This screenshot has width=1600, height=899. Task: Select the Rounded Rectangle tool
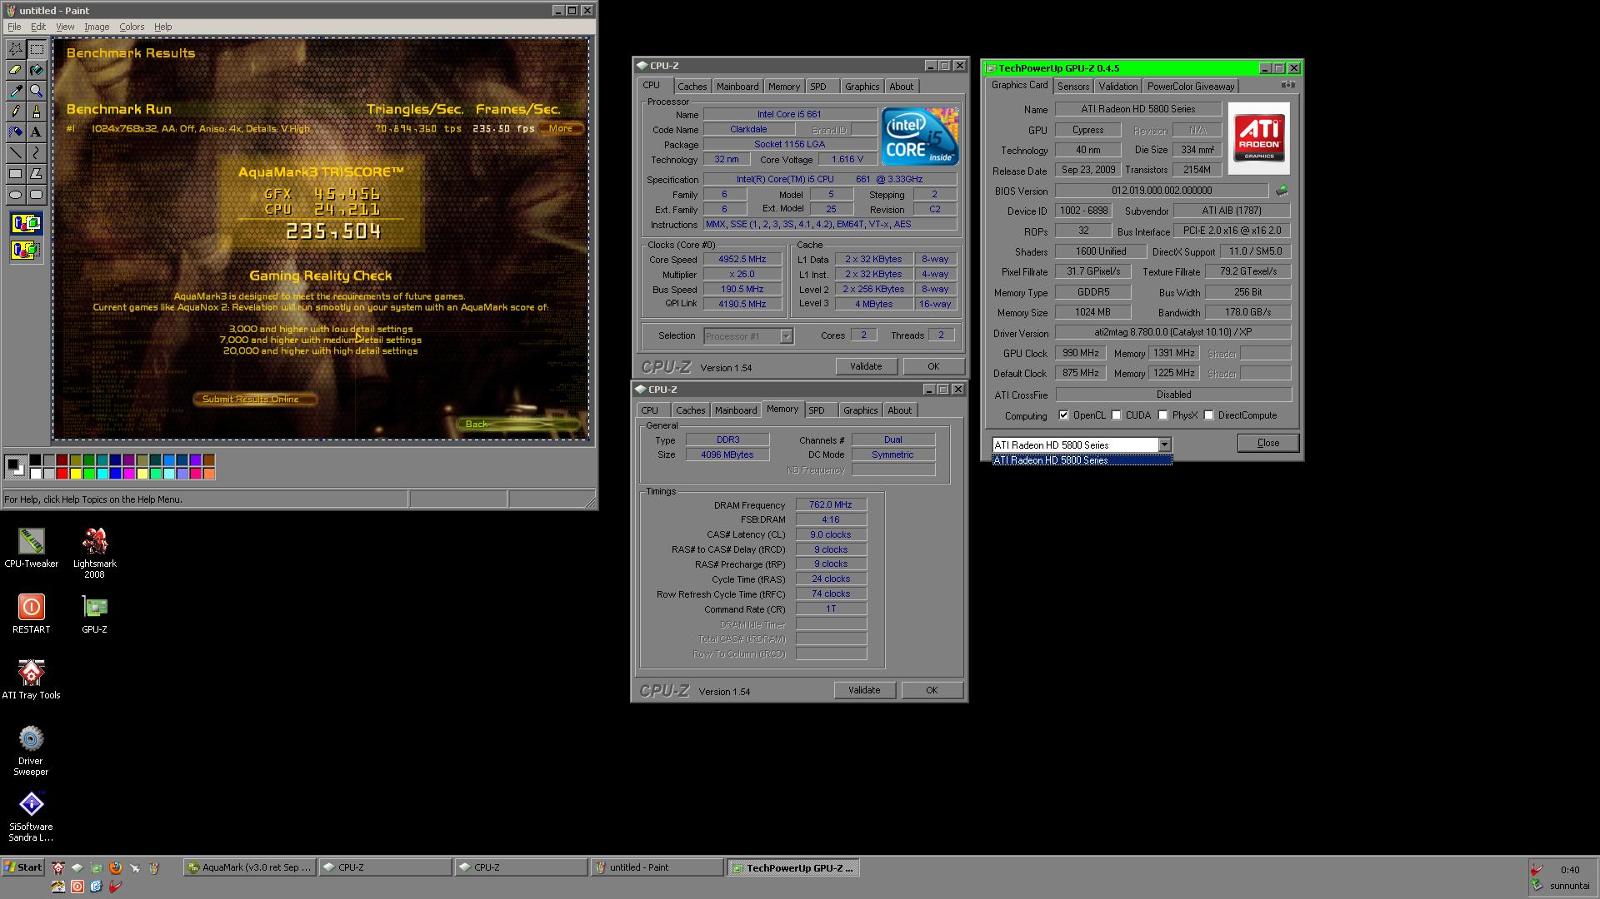tap(37, 195)
